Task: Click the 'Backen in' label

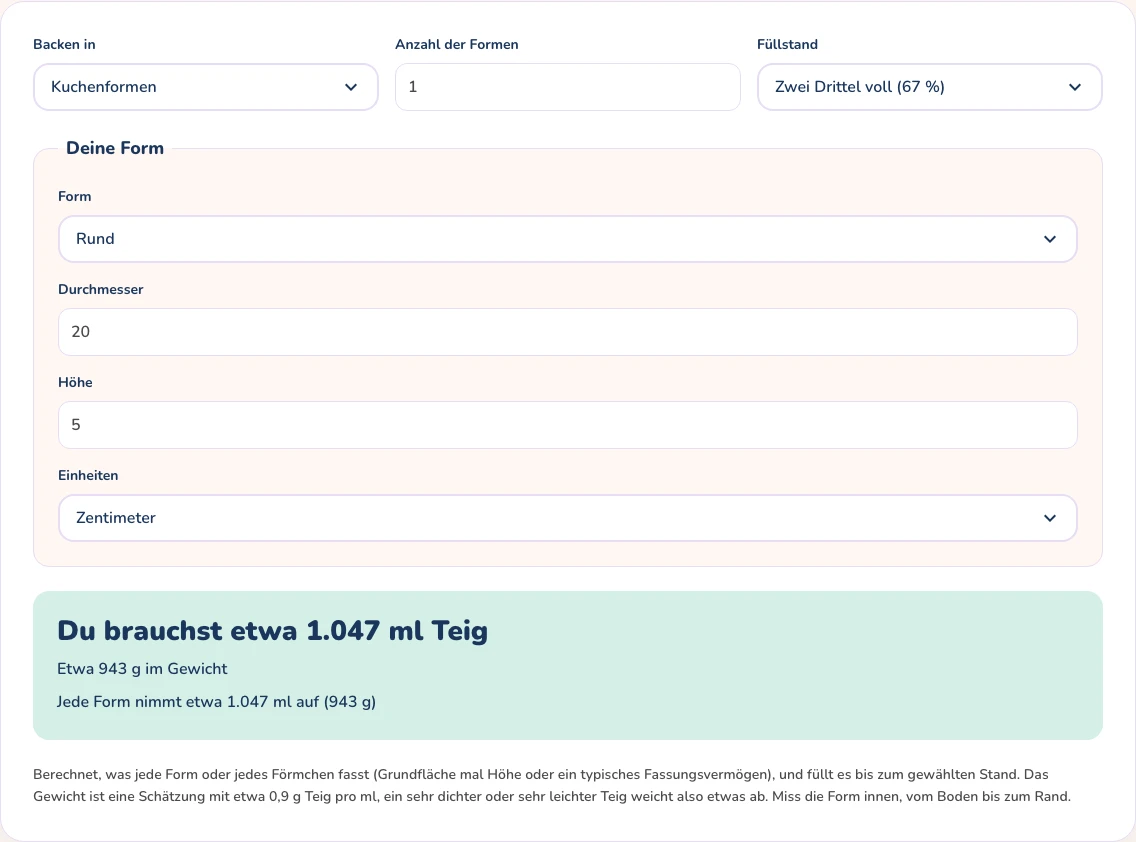Action: (x=64, y=44)
